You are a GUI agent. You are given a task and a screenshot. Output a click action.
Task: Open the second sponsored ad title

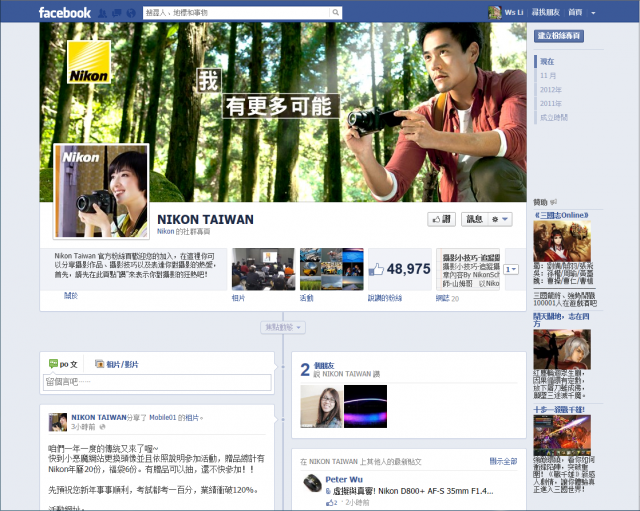(x=561, y=320)
